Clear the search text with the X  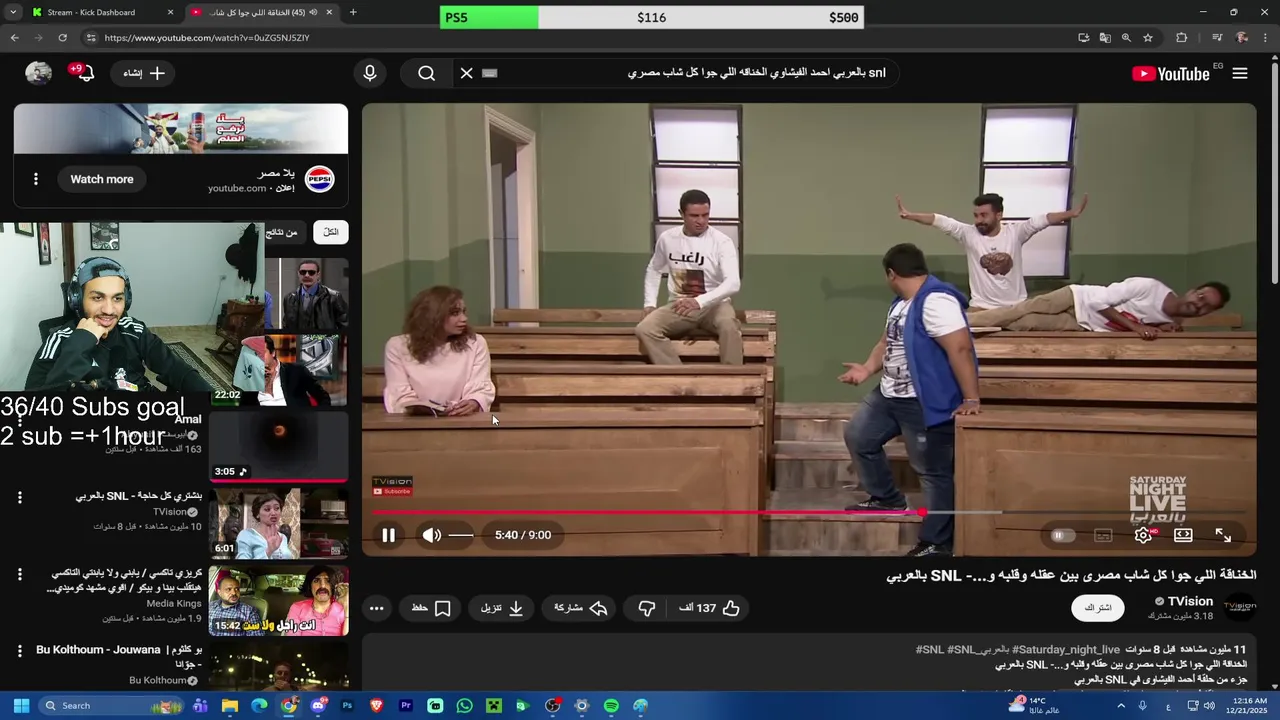(x=466, y=73)
